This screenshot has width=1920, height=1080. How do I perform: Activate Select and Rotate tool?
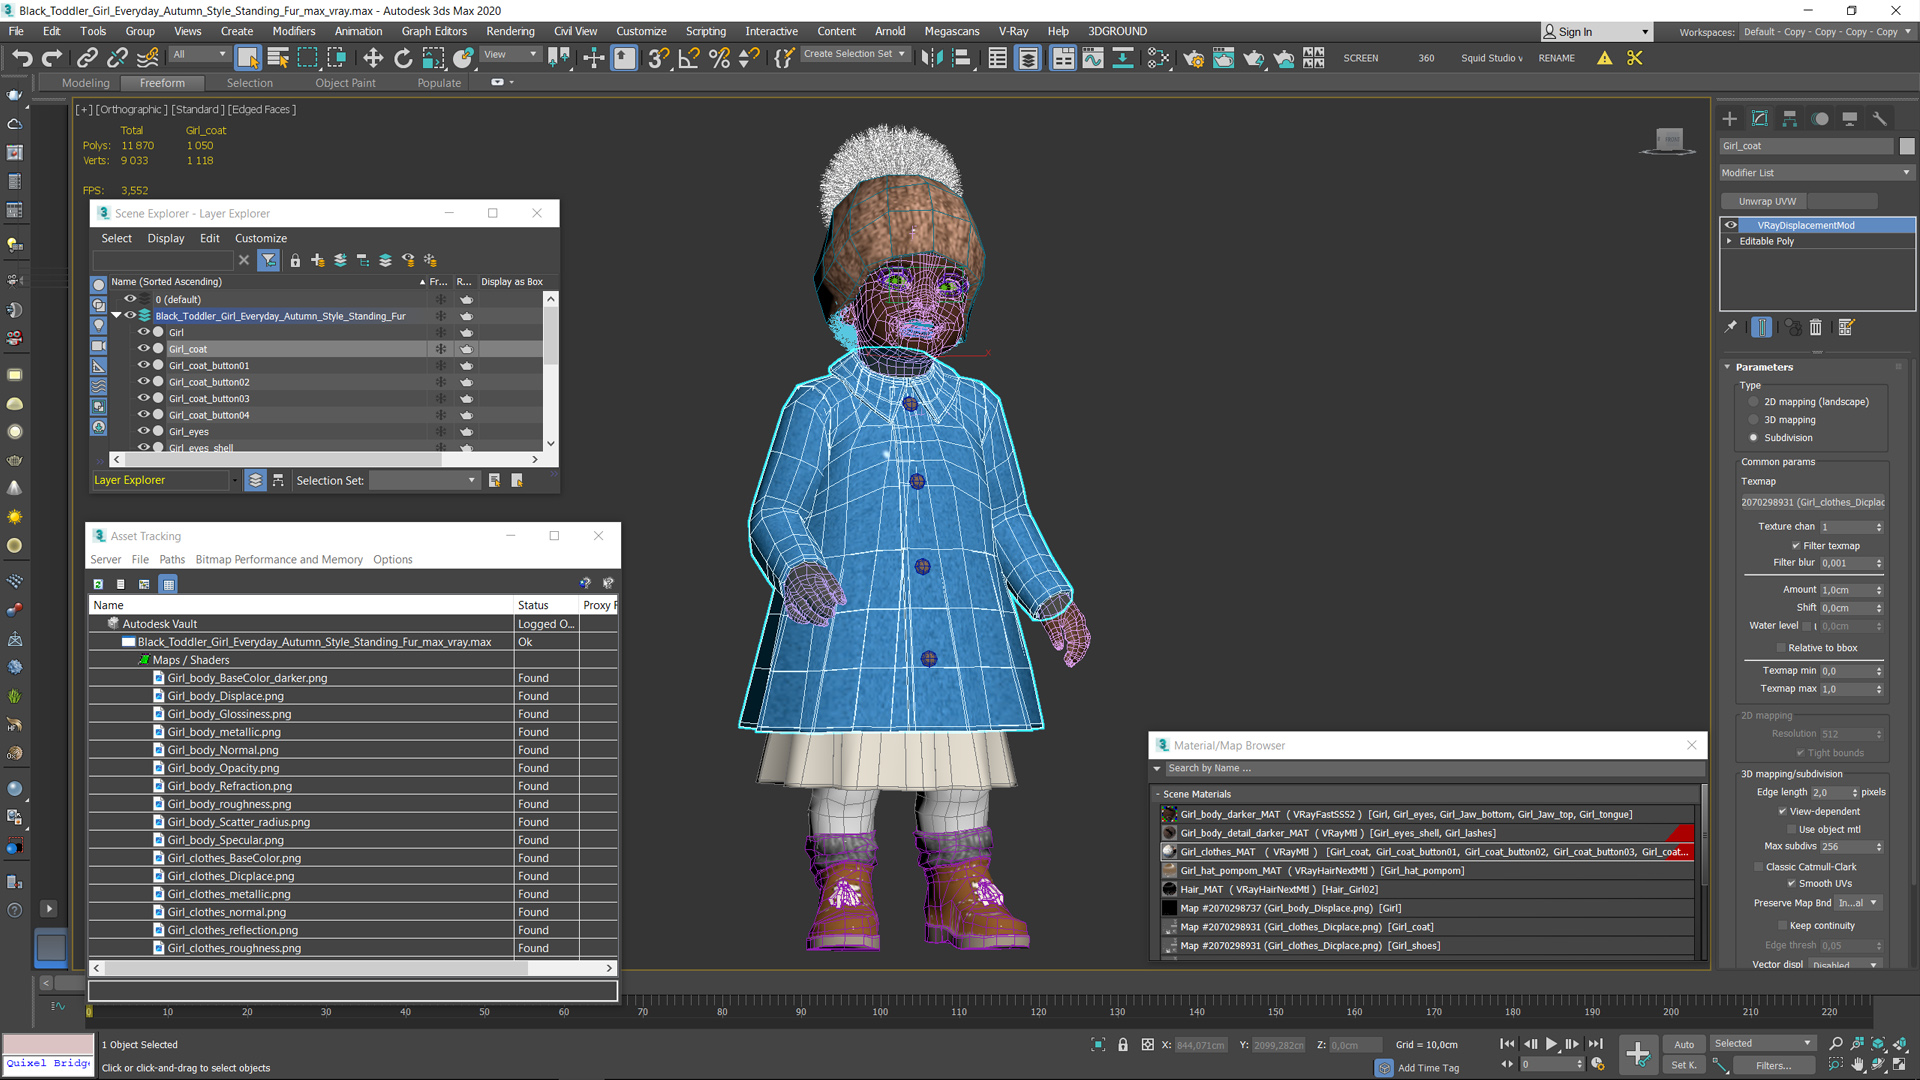403,58
